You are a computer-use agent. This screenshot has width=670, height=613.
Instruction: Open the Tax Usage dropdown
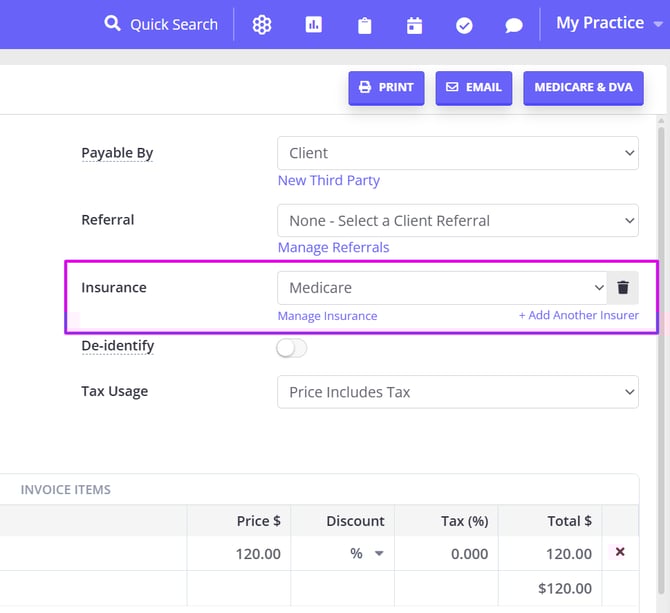pyautogui.click(x=457, y=392)
